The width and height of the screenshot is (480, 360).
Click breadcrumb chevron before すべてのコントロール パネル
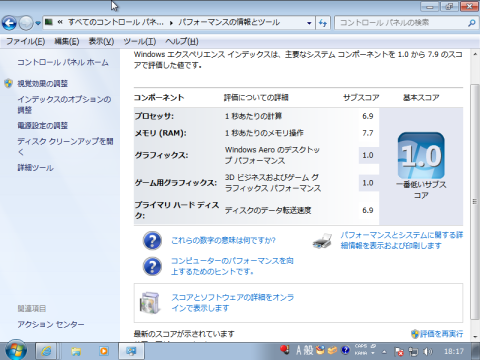[x=60, y=22]
